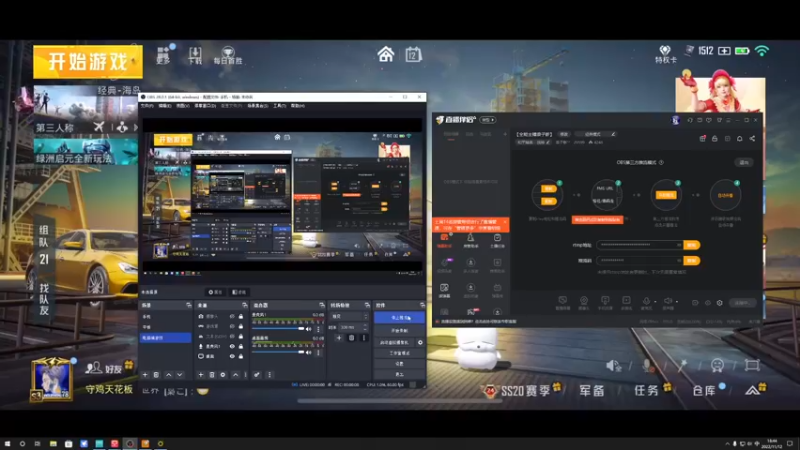Open the OBS 工具(T) menu

(280, 106)
